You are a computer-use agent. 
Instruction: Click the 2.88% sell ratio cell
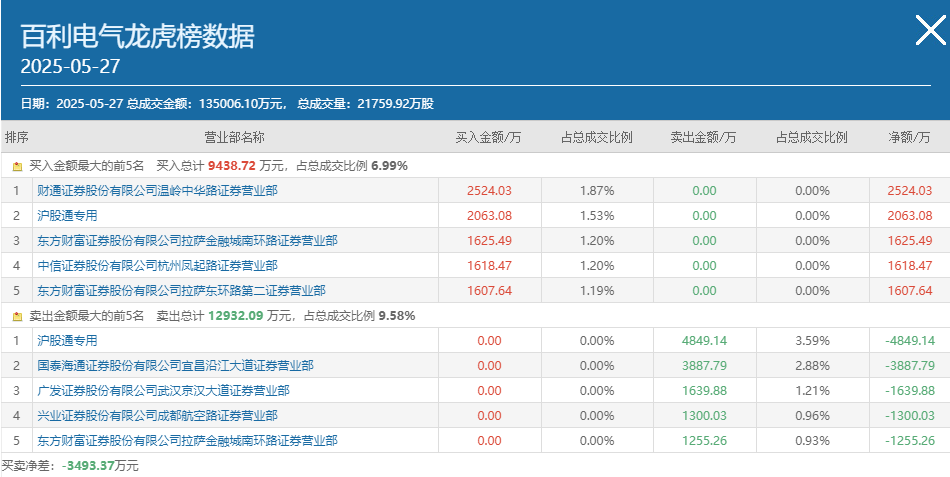[812, 366]
